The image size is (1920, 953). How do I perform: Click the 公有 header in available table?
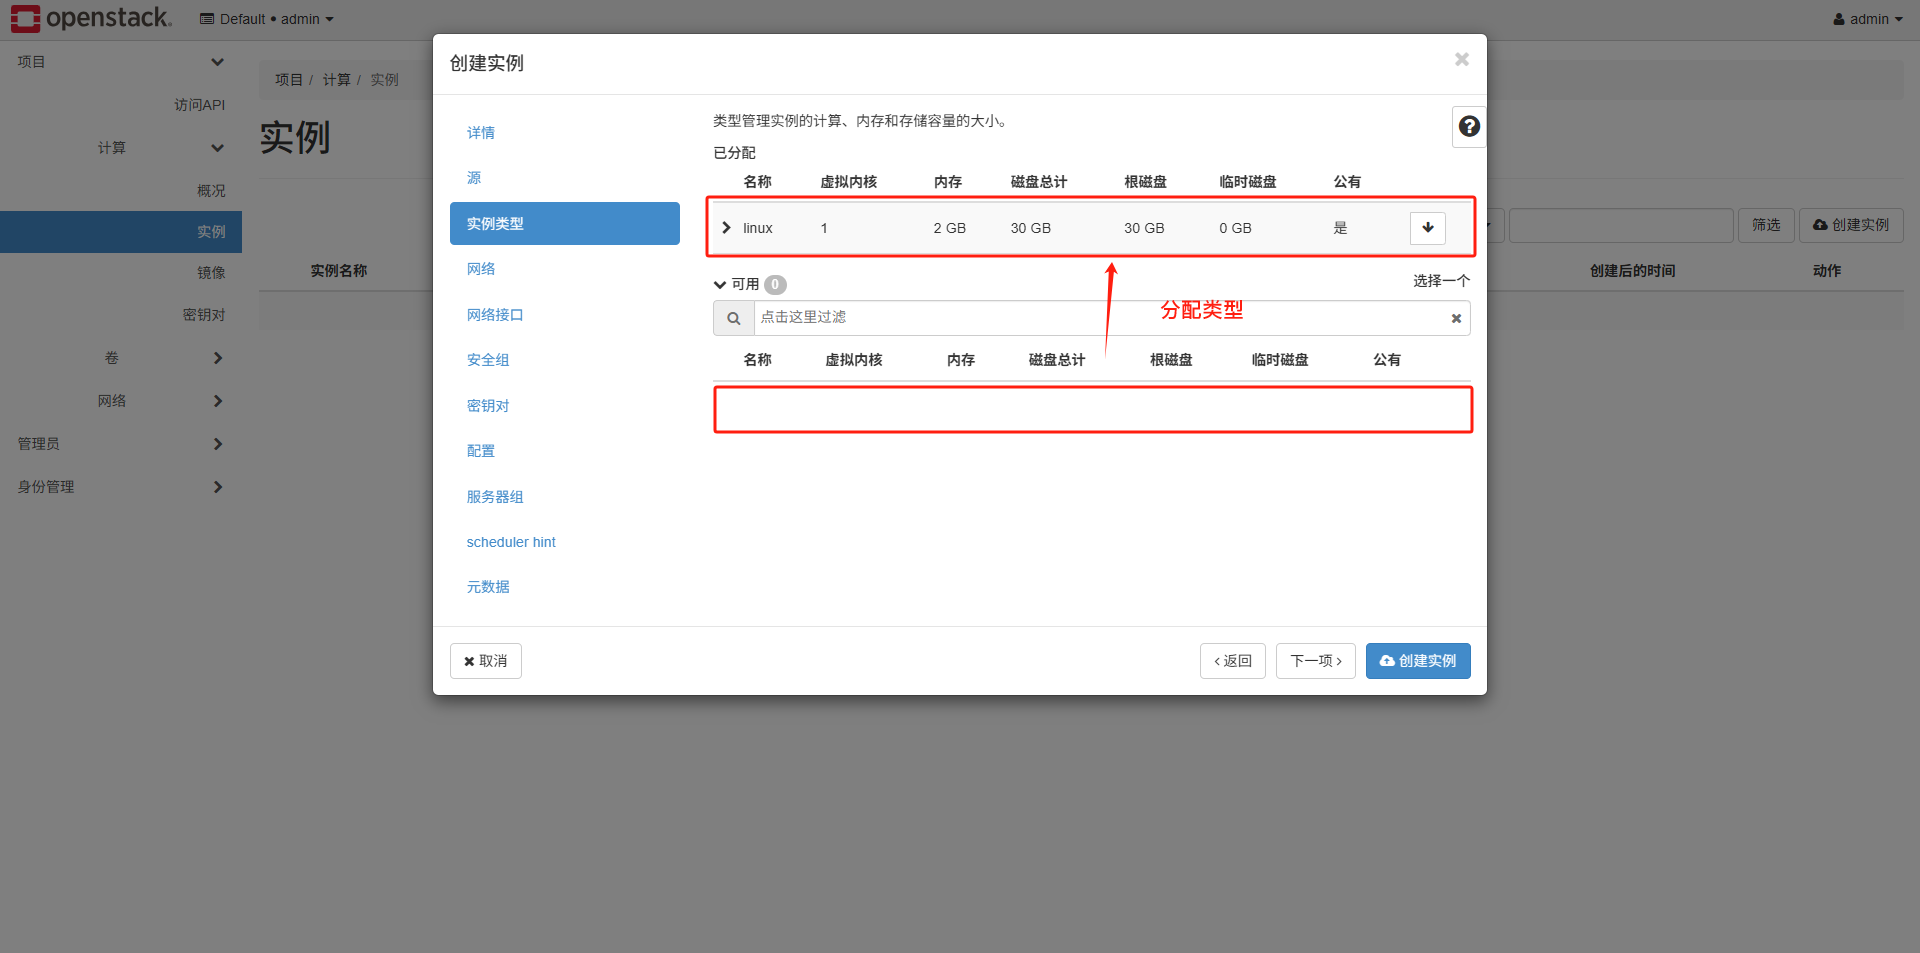pyautogui.click(x=1387, y=360)
